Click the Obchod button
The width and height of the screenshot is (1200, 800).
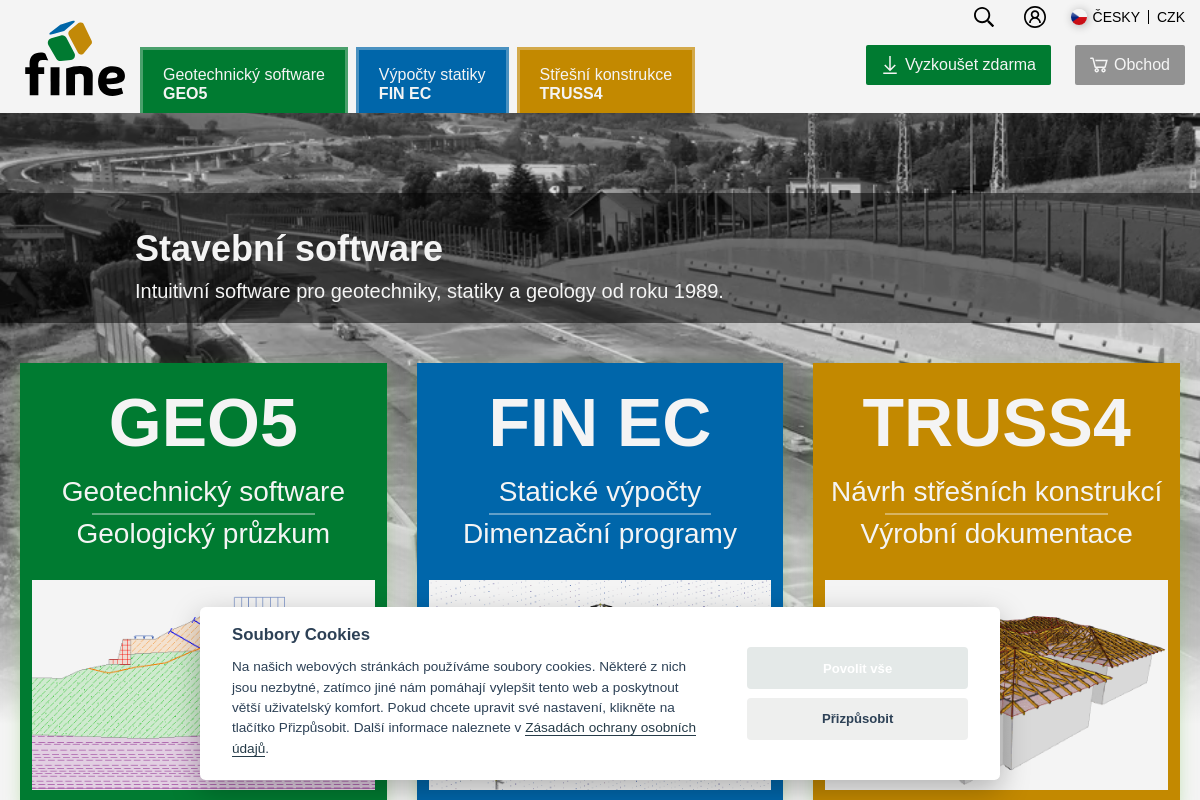tap(1130, 65)
